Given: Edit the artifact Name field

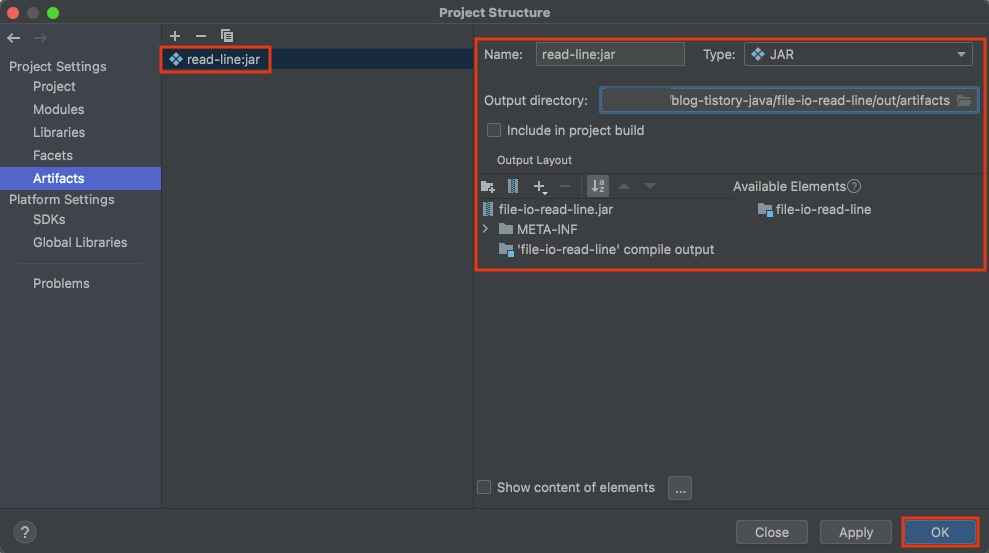Looking at the screenshot, I should click(610, 54).
